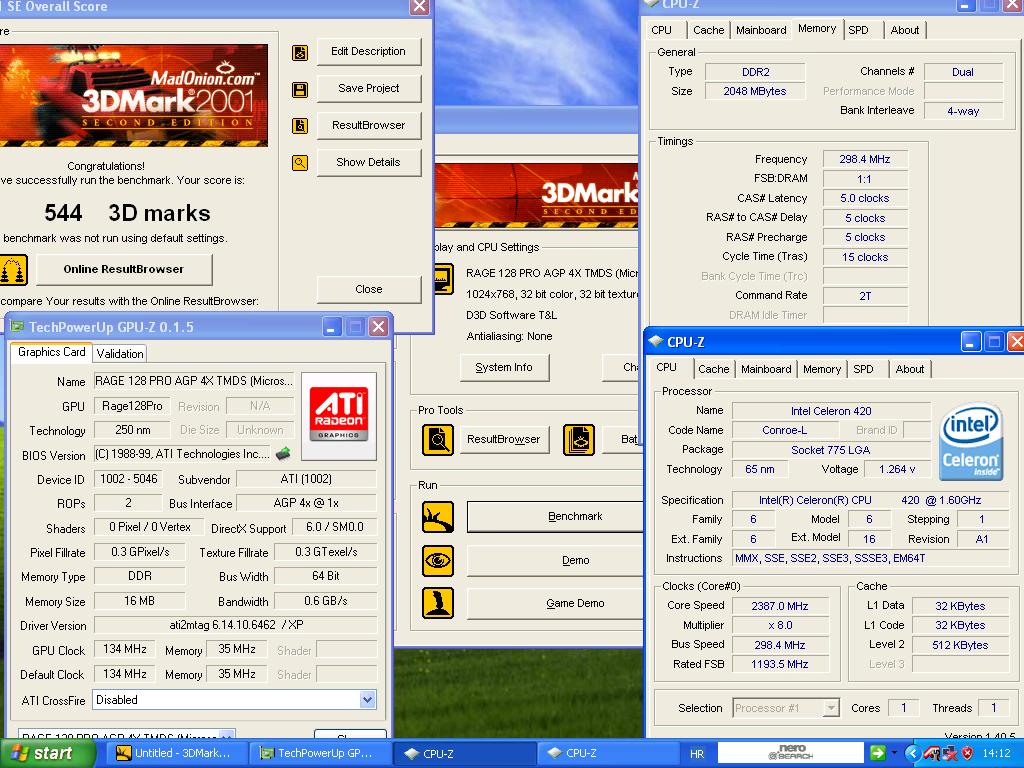This screenshot has width=1024, height=768.
Task: Click the Show Details magnifier icon
Action: point(300,163)
